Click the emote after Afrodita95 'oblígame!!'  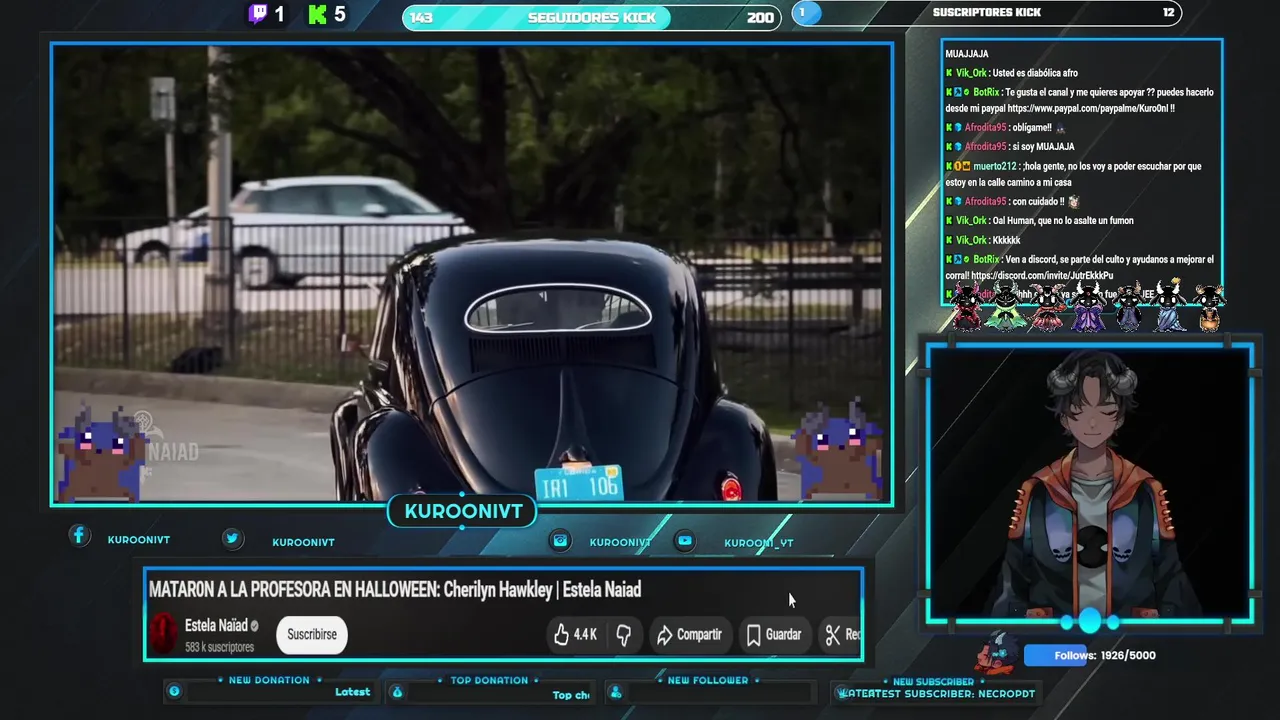coord(1061,128)
